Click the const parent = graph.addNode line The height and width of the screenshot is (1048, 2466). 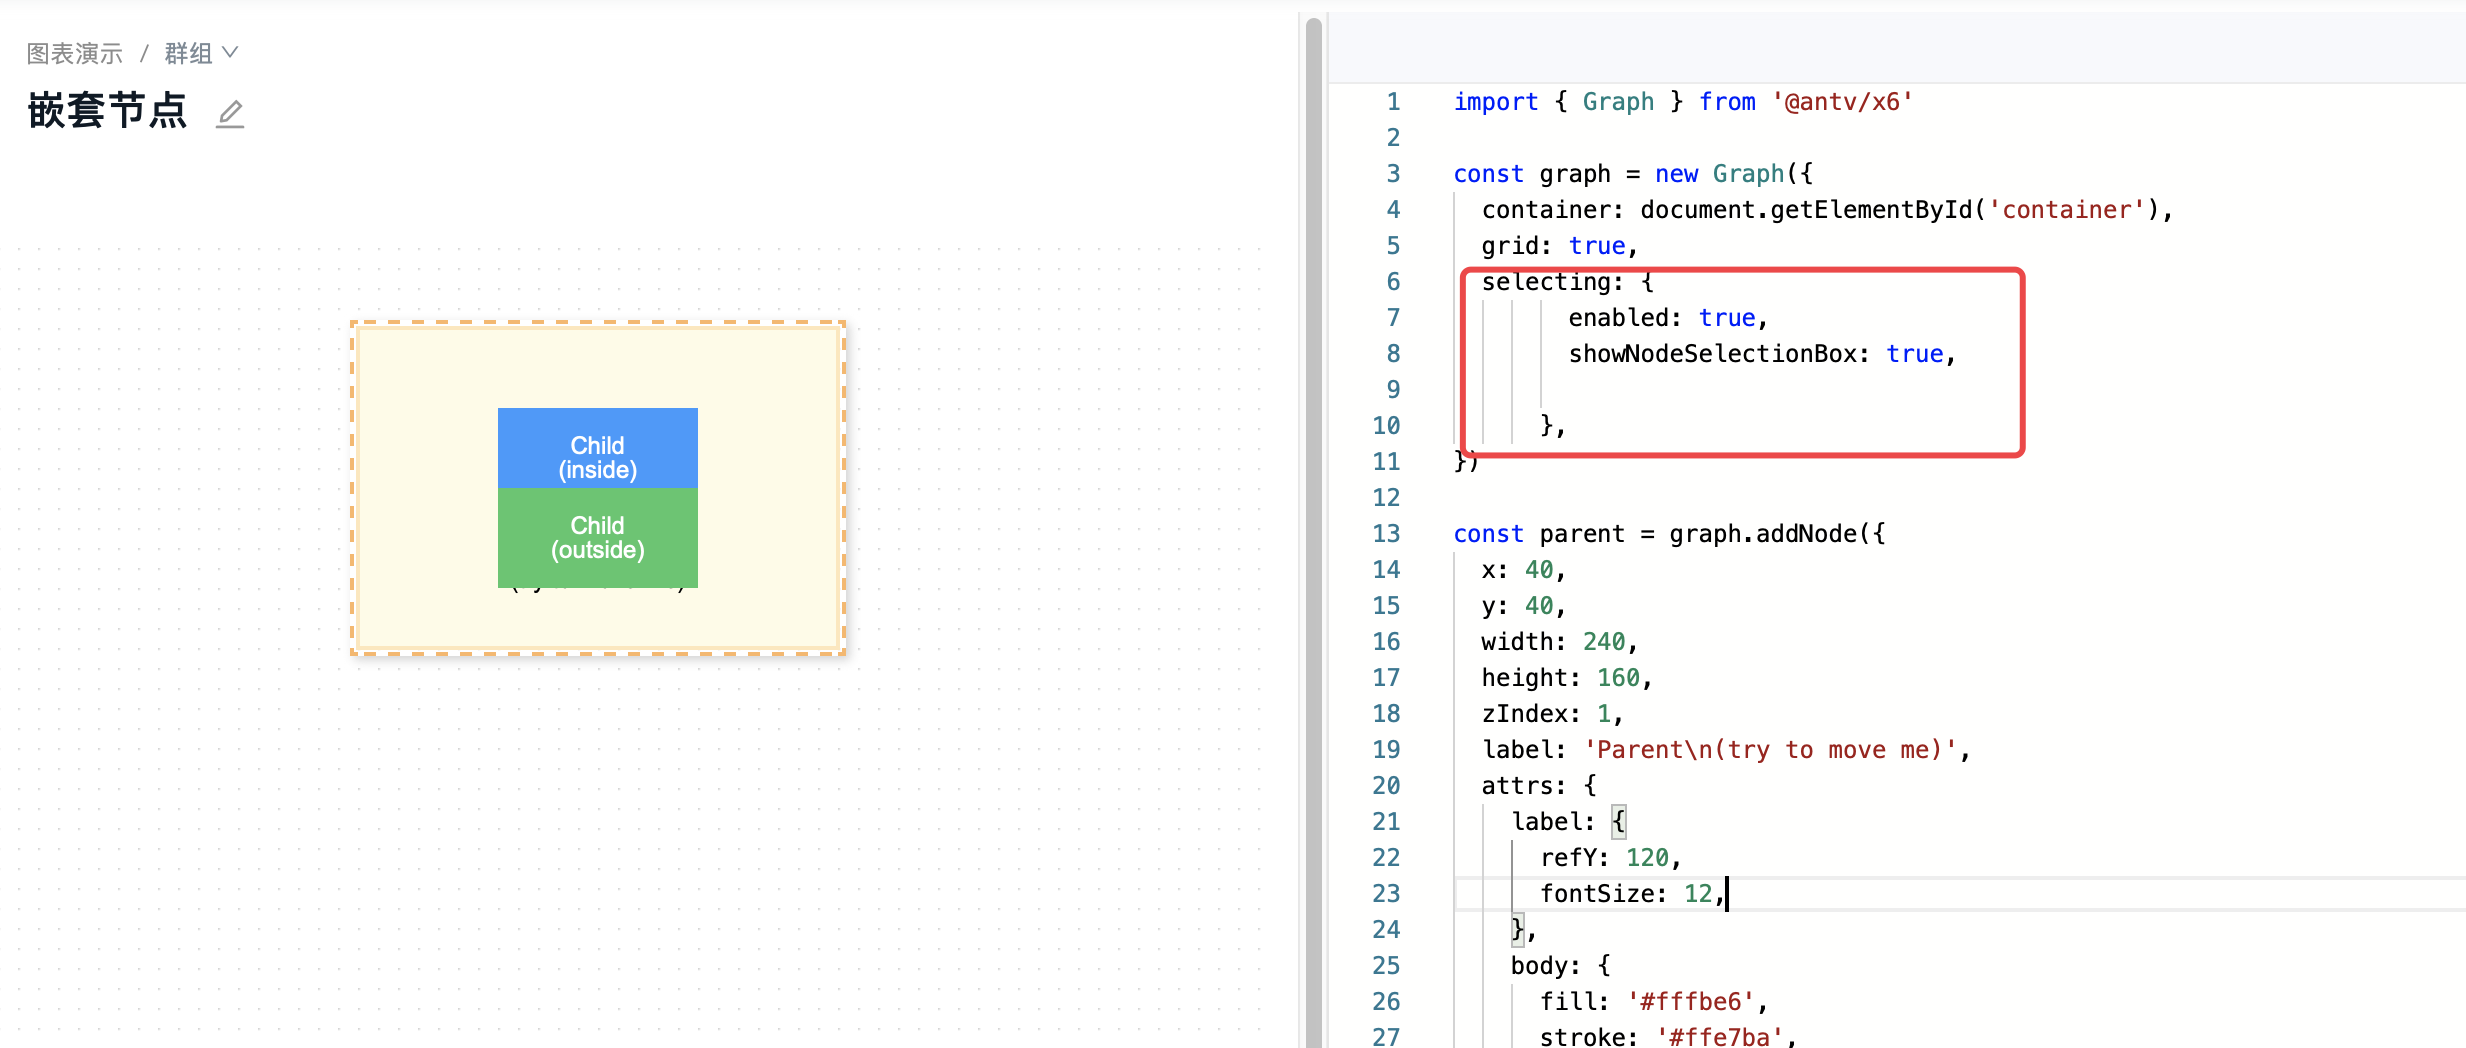click(x=1669, y=534)
